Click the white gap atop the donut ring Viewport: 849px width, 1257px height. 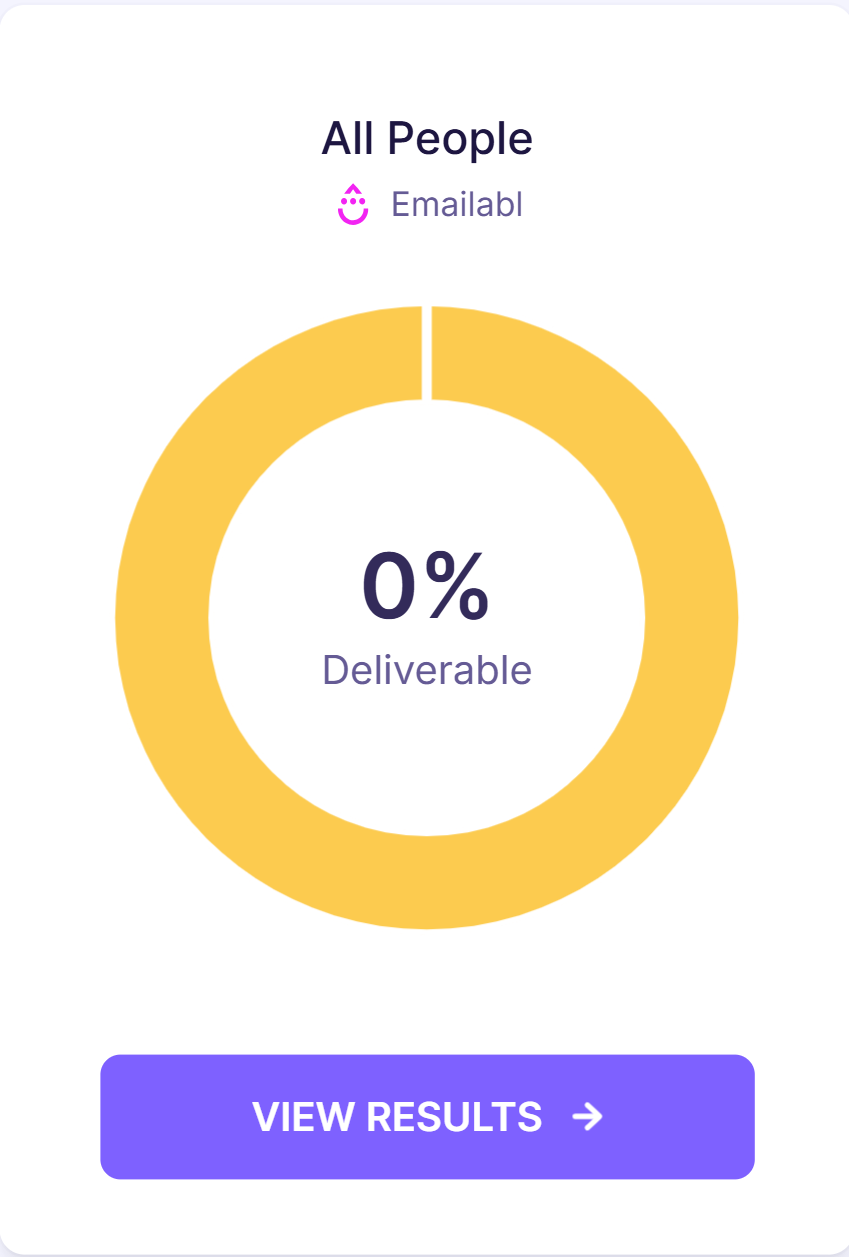[x=427, y=353]
